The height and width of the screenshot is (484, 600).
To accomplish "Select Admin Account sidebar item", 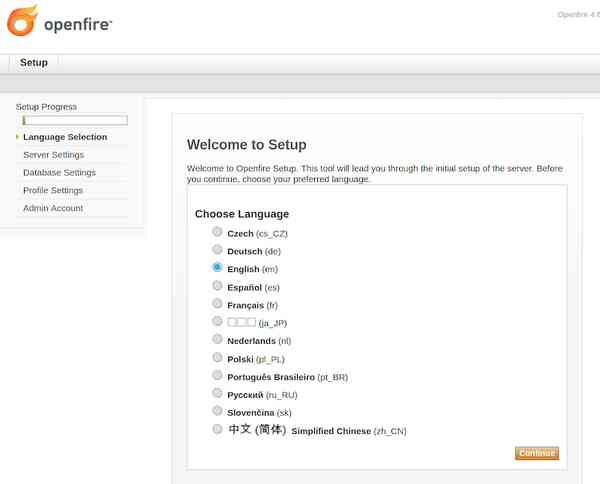I will tap(53, 209).
